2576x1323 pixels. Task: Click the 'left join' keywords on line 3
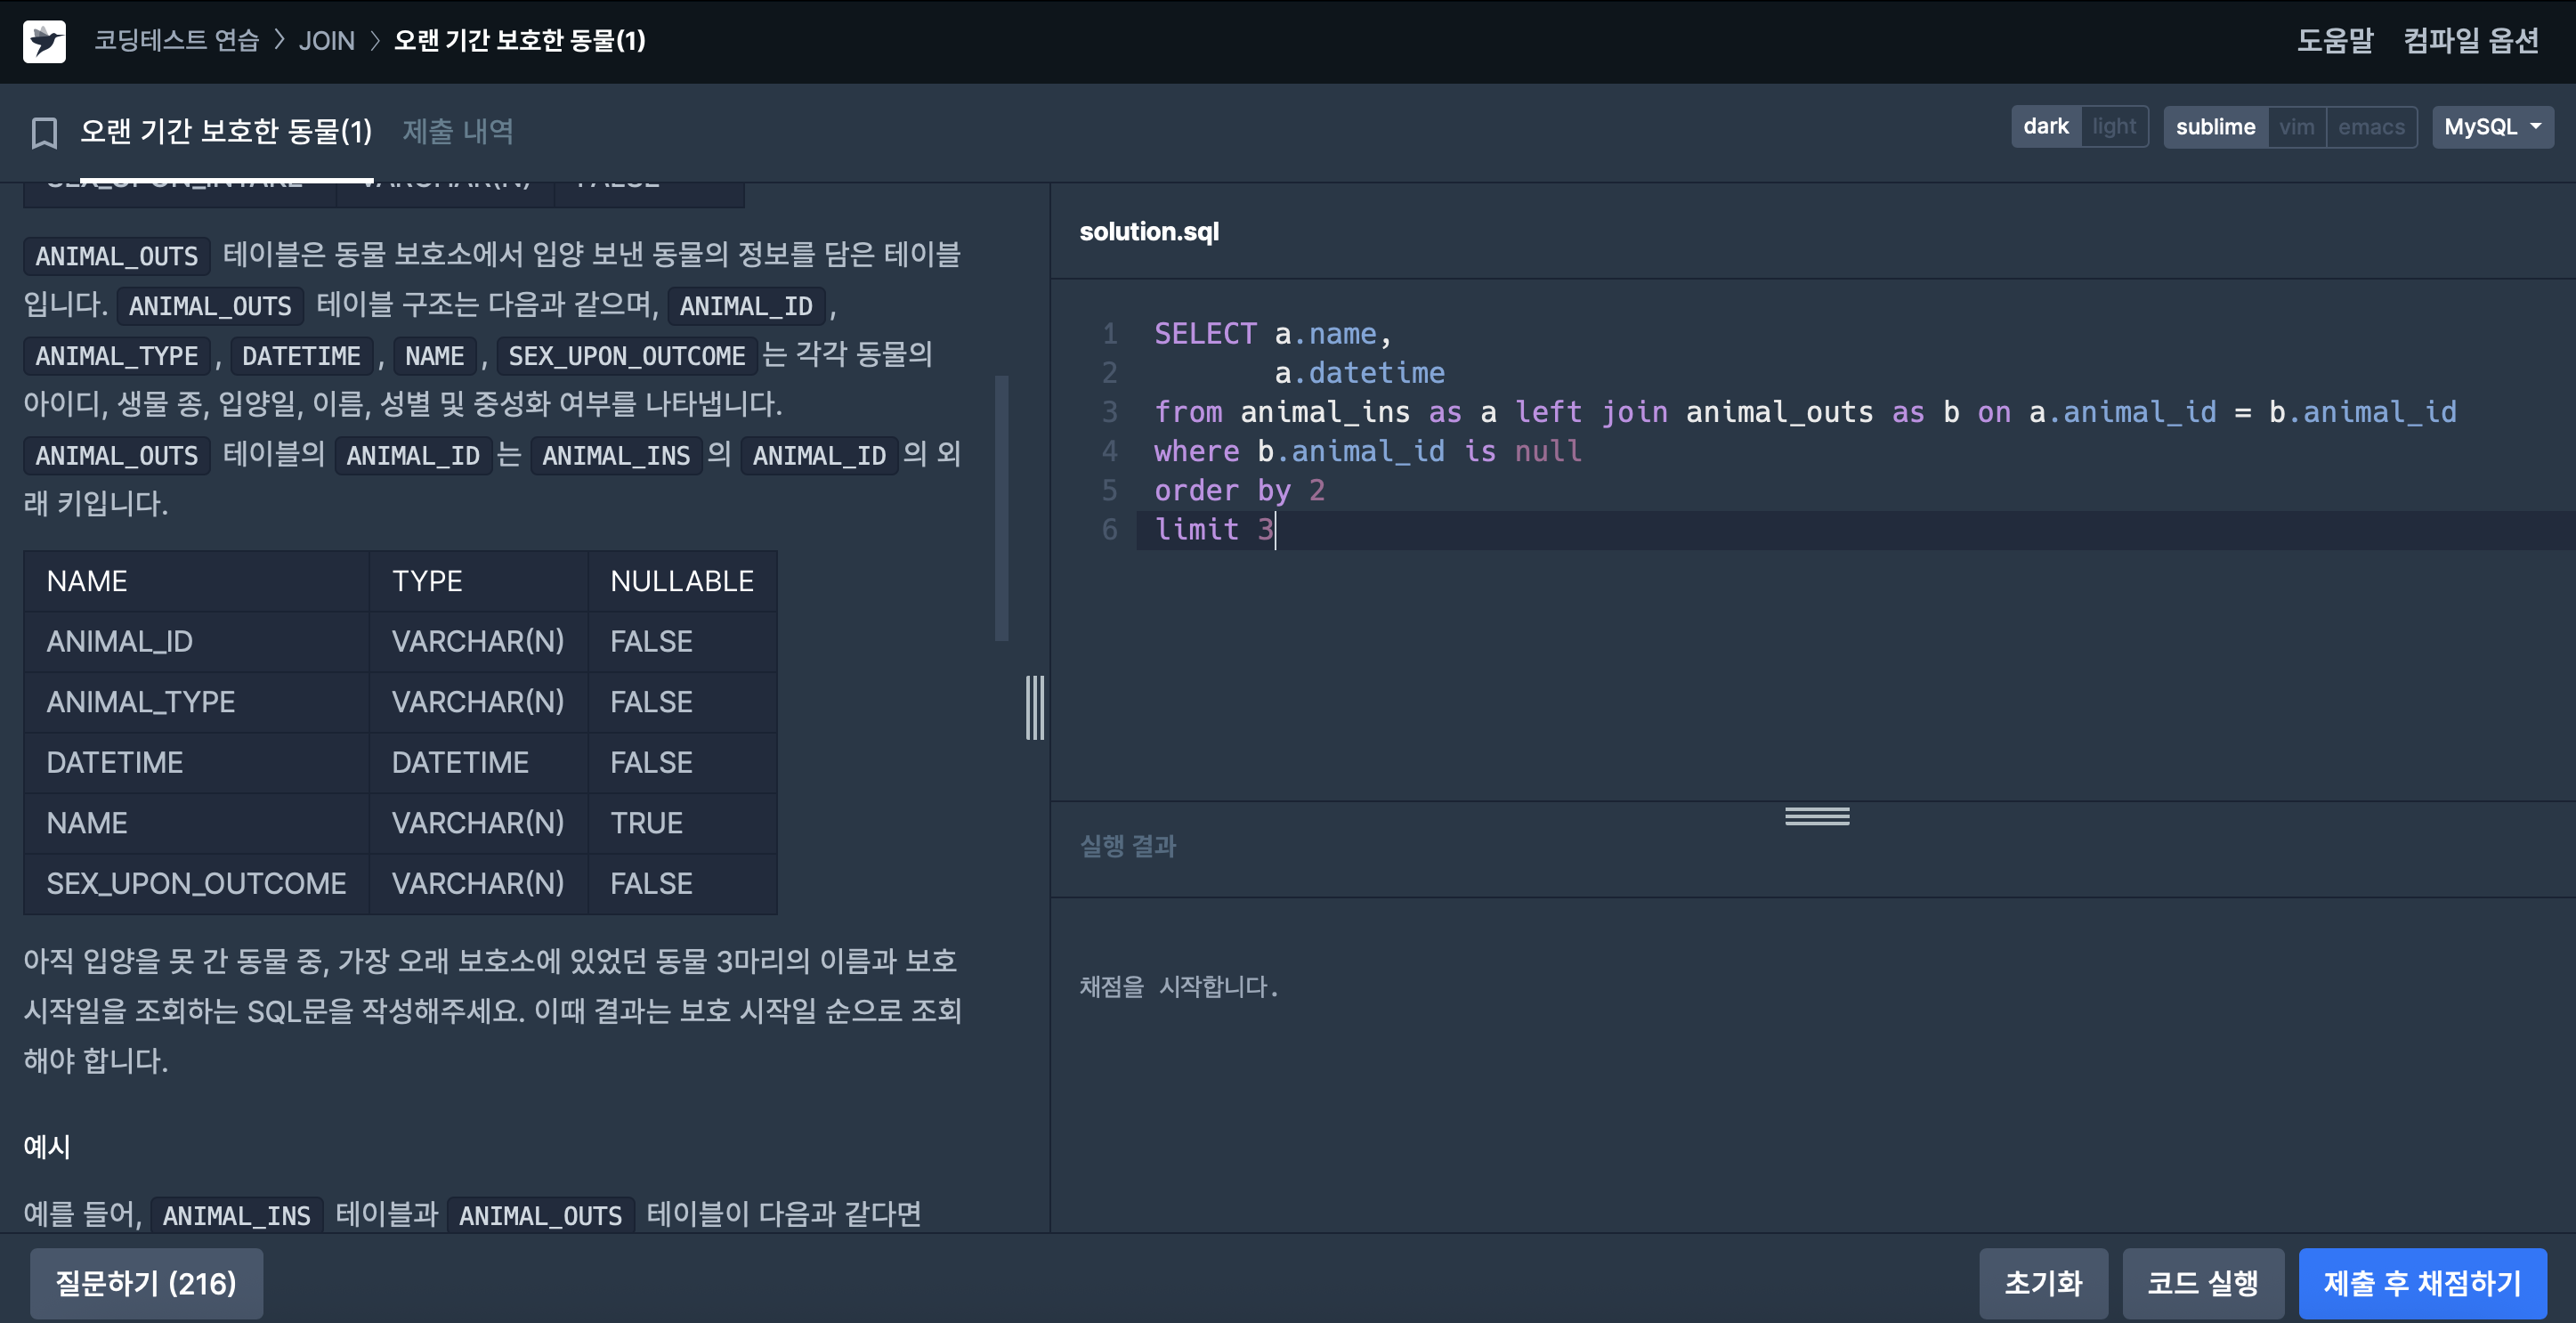click(x=1591, y=411)
